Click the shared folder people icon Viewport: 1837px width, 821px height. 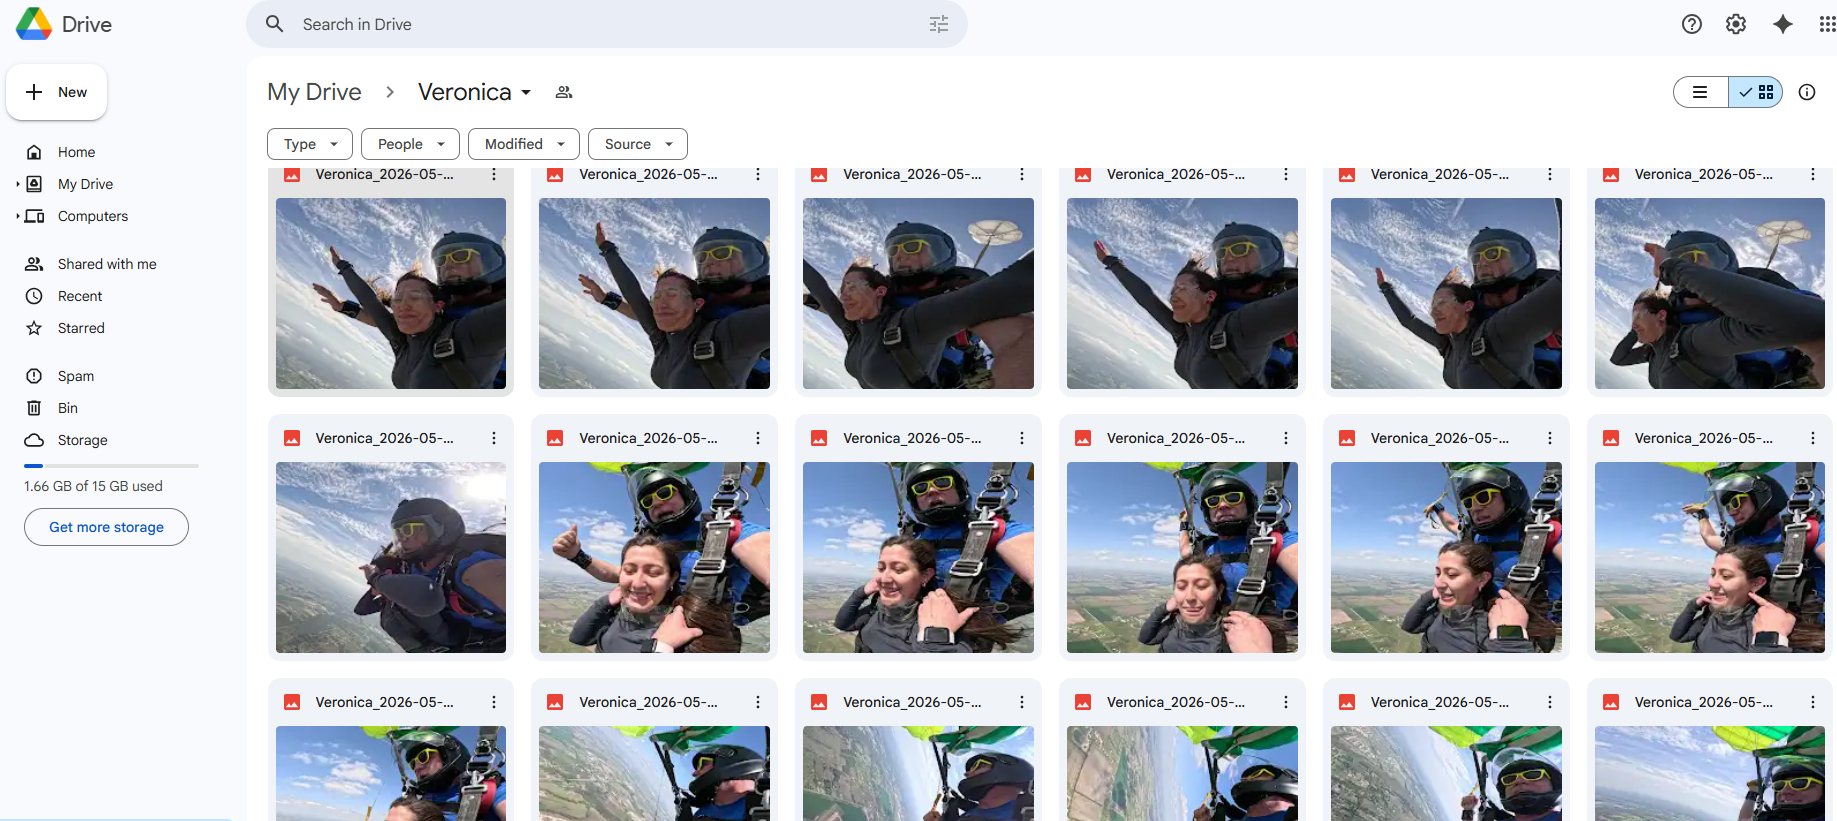pyautogui.click(x=564, y=92)
